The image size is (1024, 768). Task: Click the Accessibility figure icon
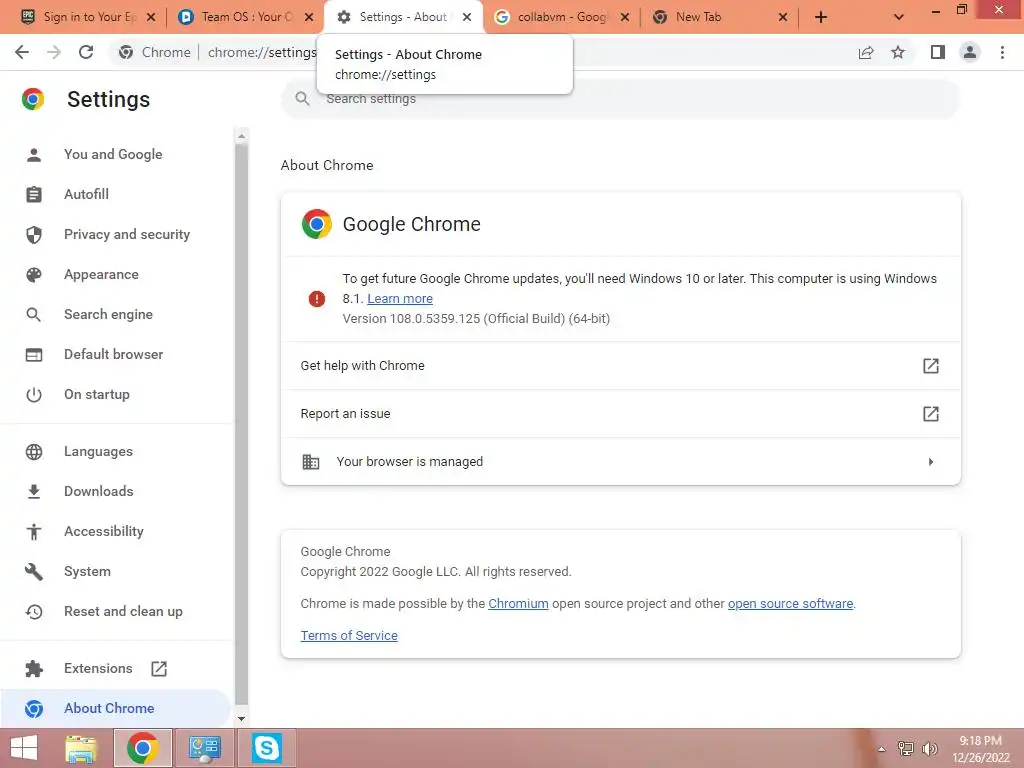pyautogui.click(x=33, y=532)
